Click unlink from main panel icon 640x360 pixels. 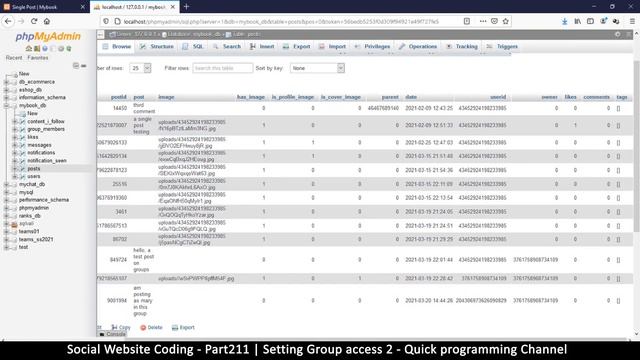point(84,65)
